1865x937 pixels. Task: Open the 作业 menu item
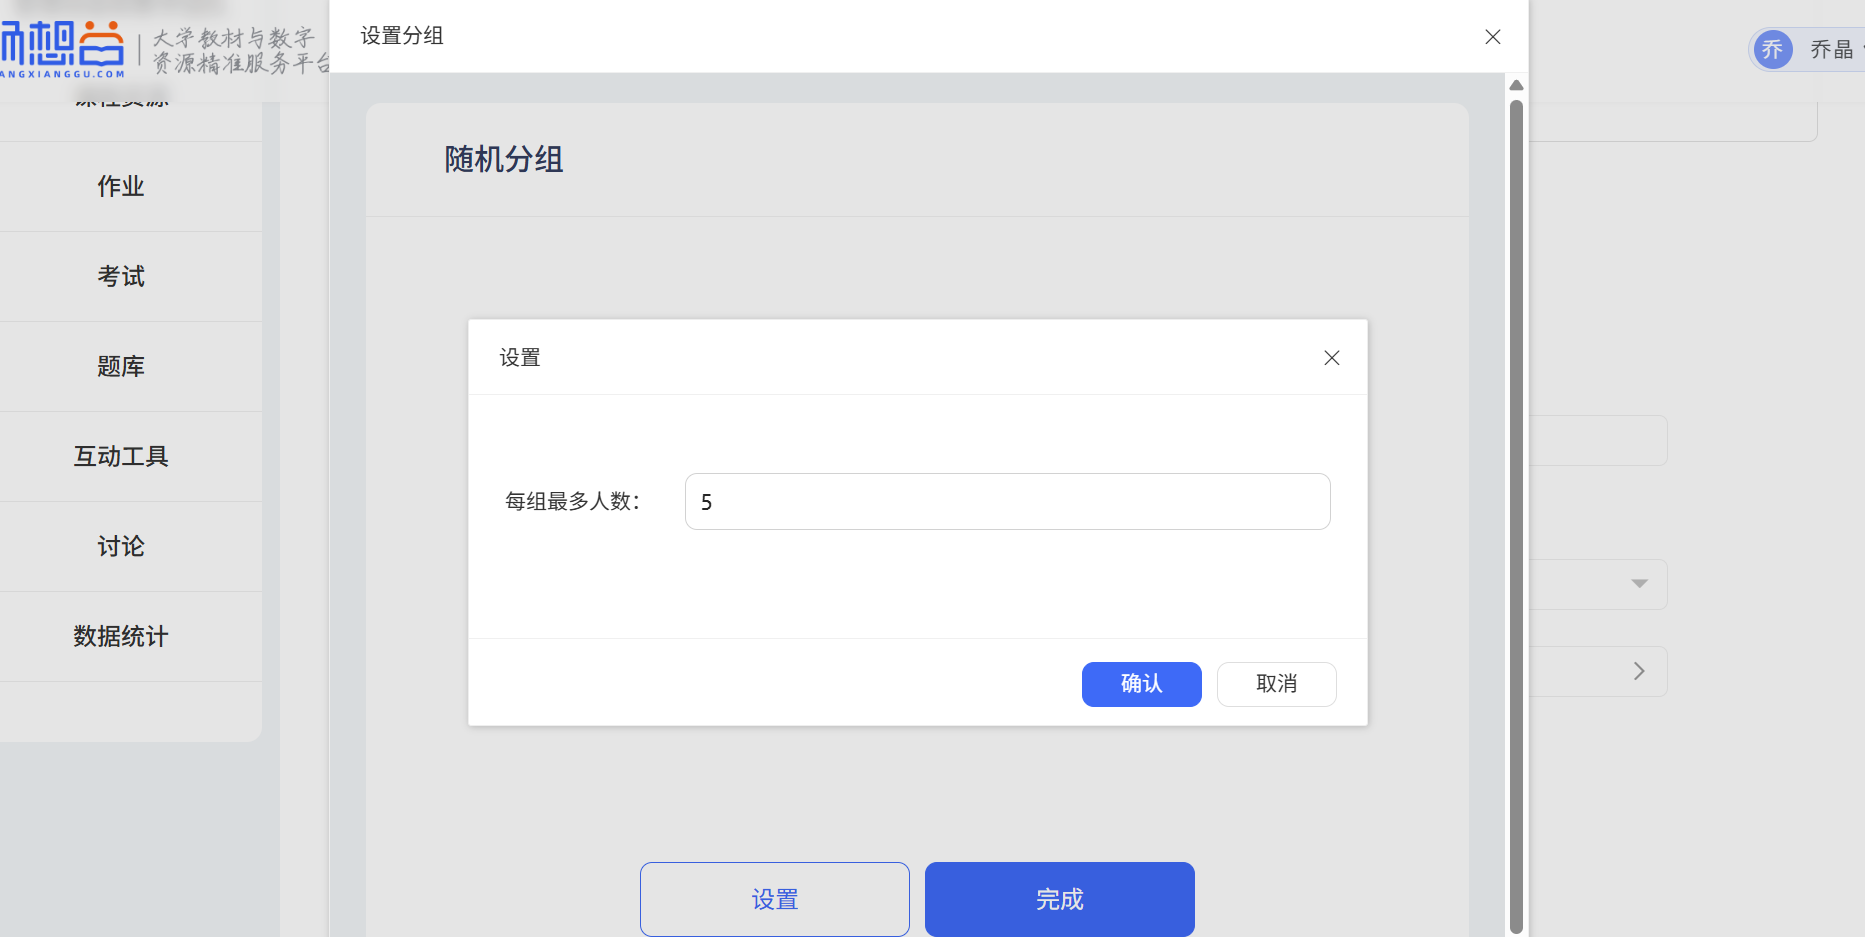pyautogui.click(x=121, y=187)
